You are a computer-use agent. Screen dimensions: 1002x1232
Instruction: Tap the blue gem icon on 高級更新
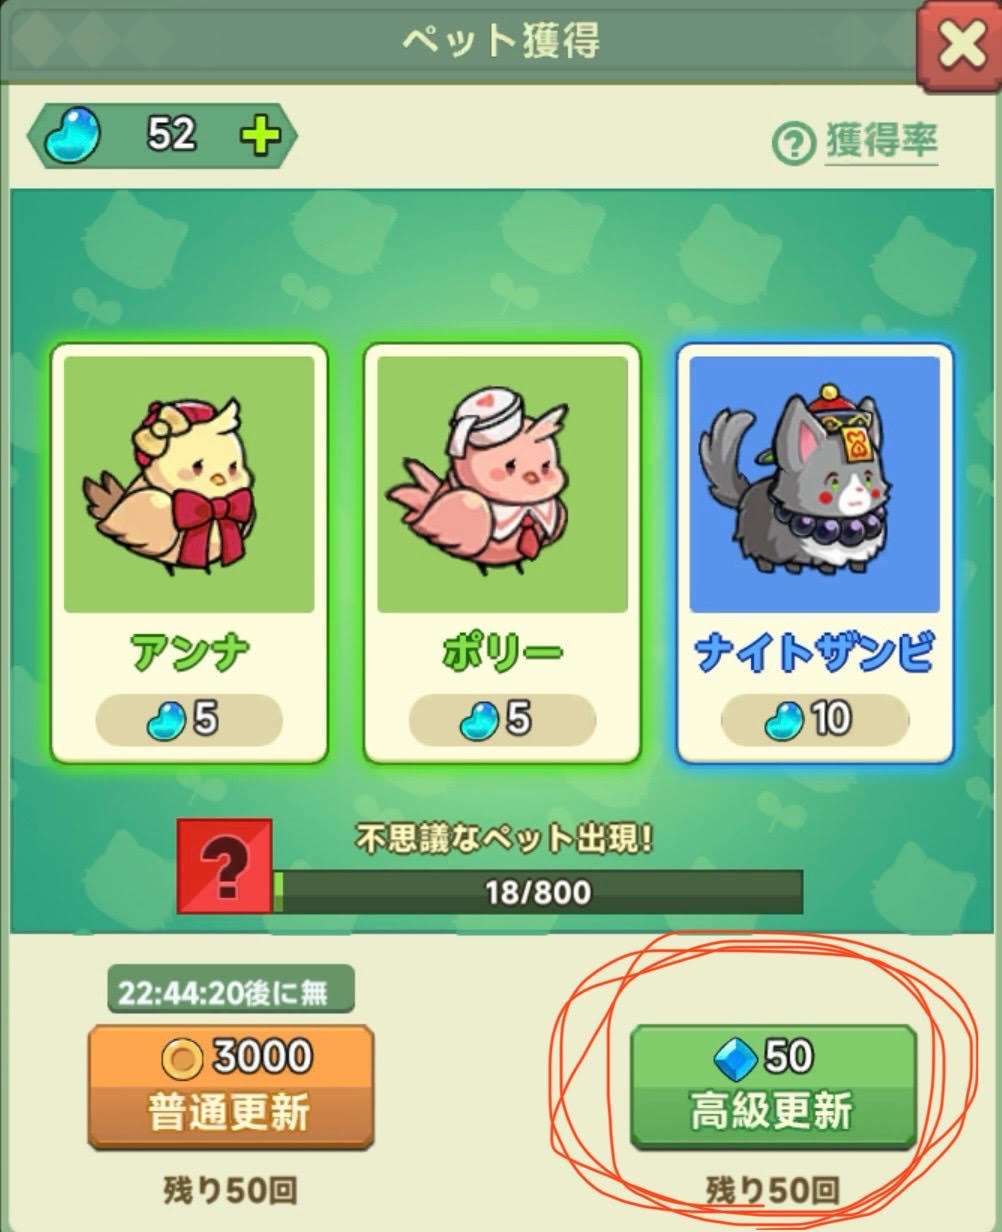point(736,1057)
